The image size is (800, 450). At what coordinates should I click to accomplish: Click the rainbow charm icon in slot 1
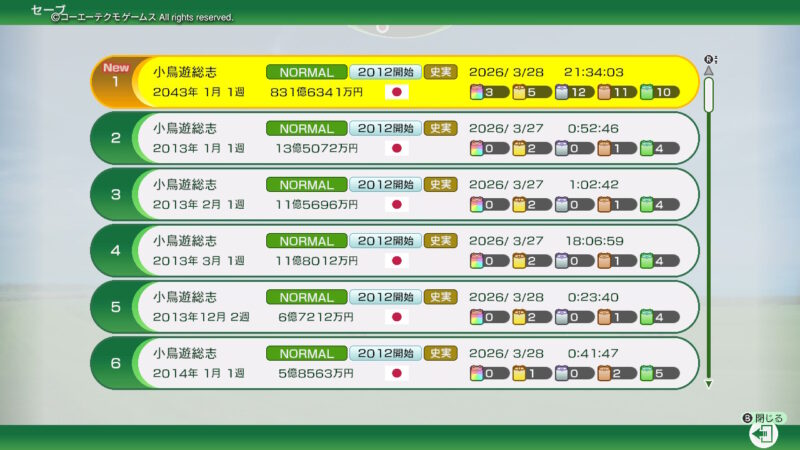coord(476,92)
